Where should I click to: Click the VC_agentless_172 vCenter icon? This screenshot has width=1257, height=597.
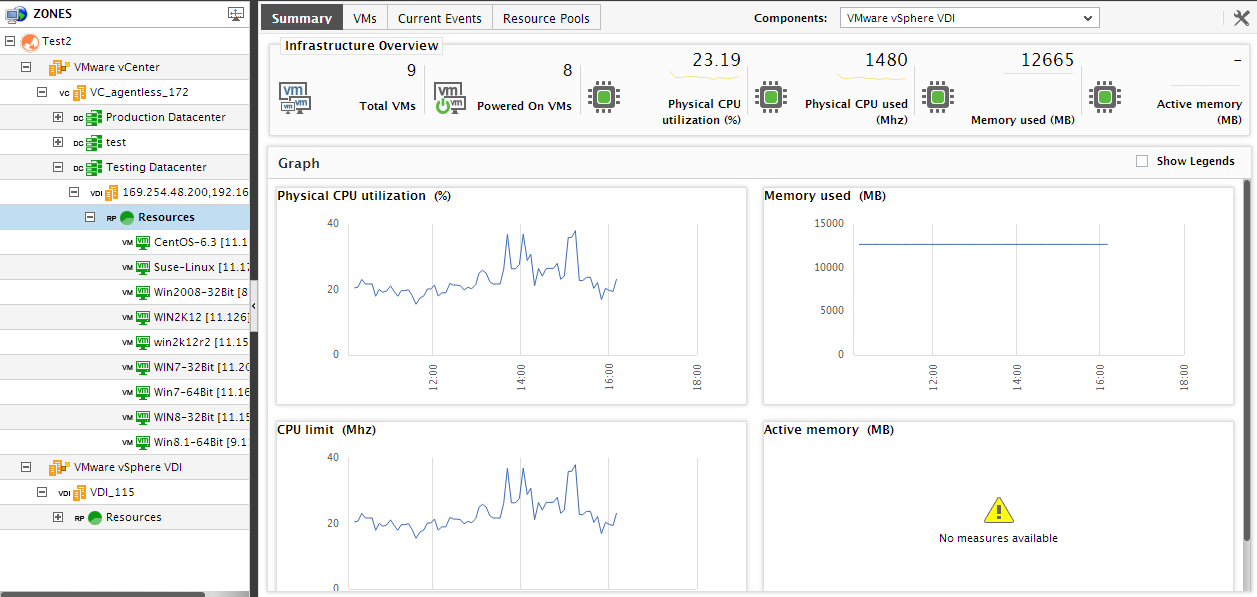coord(77,92)
